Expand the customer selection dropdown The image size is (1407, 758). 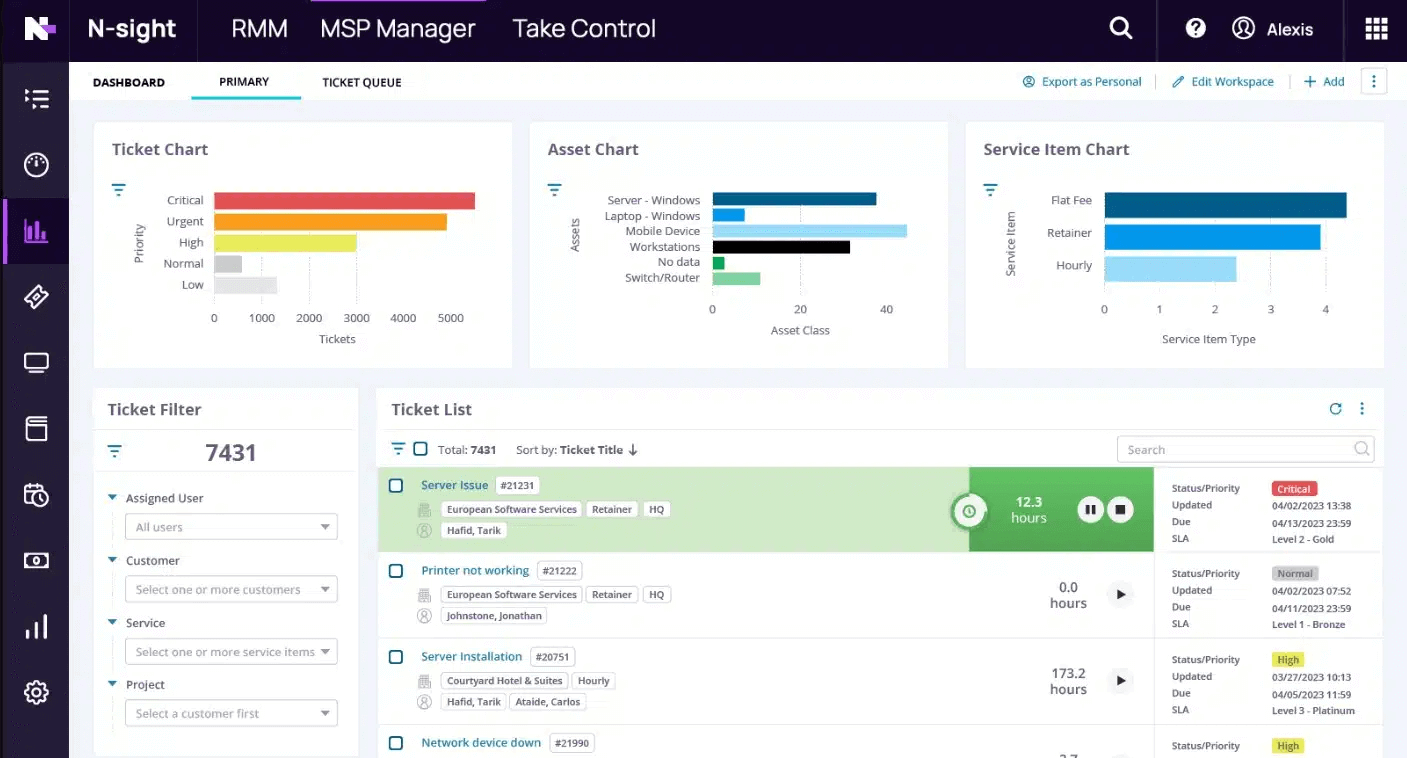pos(231,590)
